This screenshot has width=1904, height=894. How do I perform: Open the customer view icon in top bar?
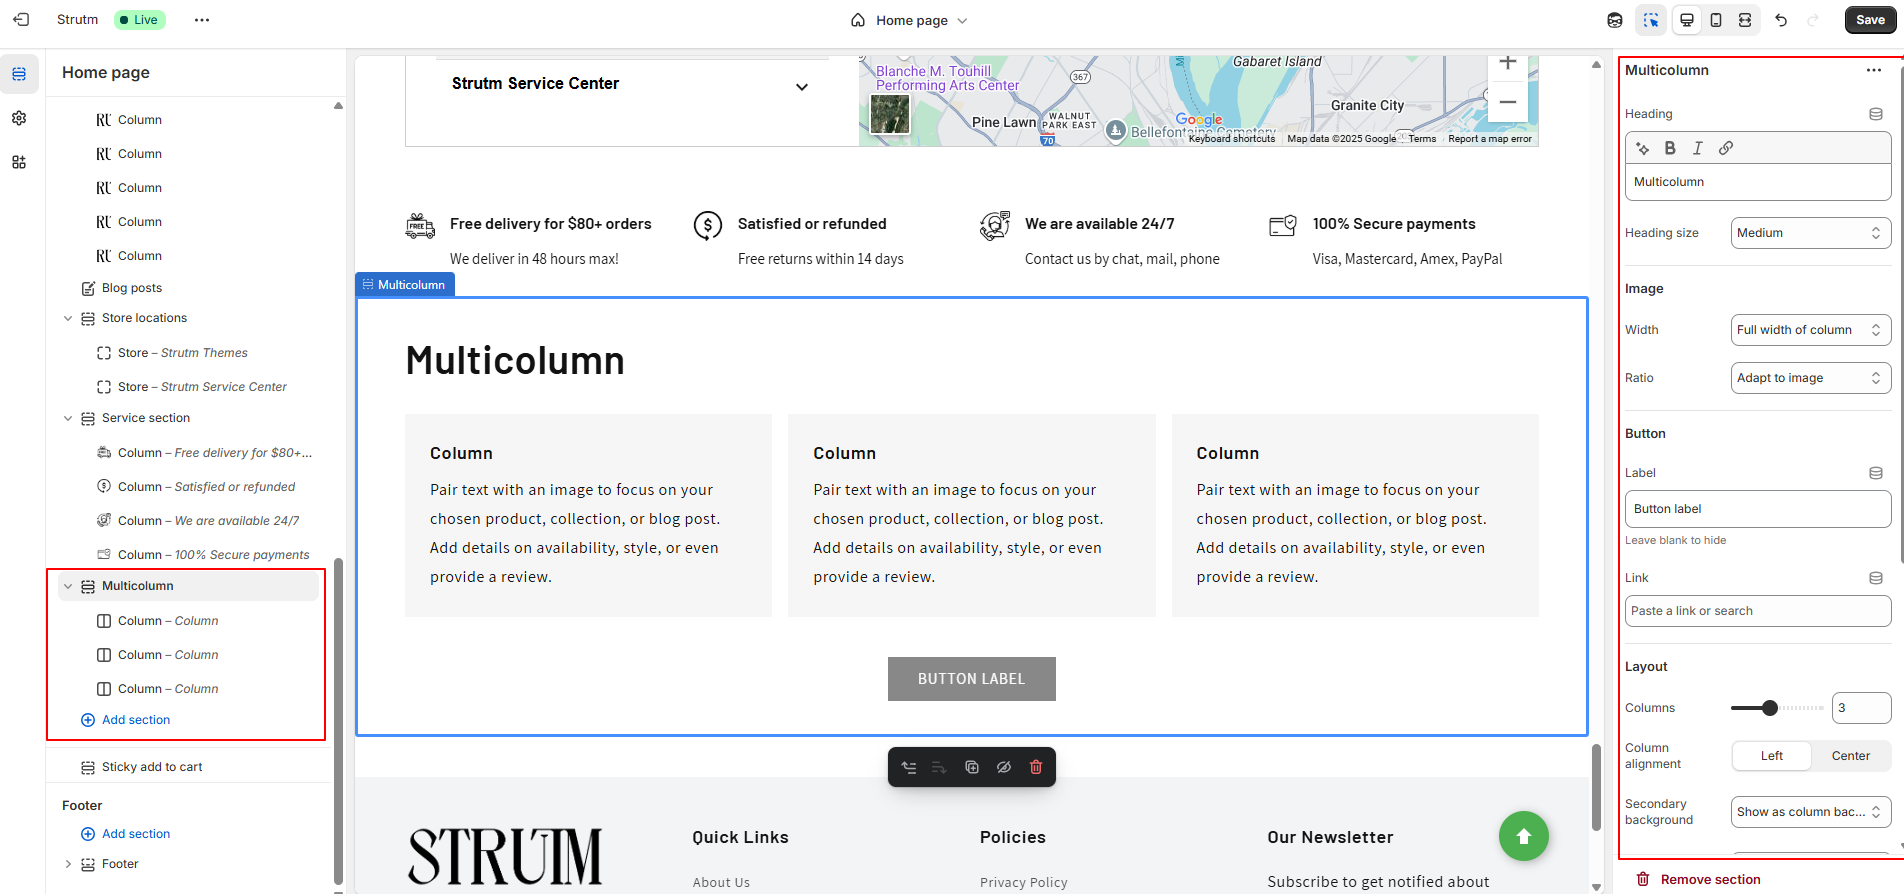[x=1615, y=20]
